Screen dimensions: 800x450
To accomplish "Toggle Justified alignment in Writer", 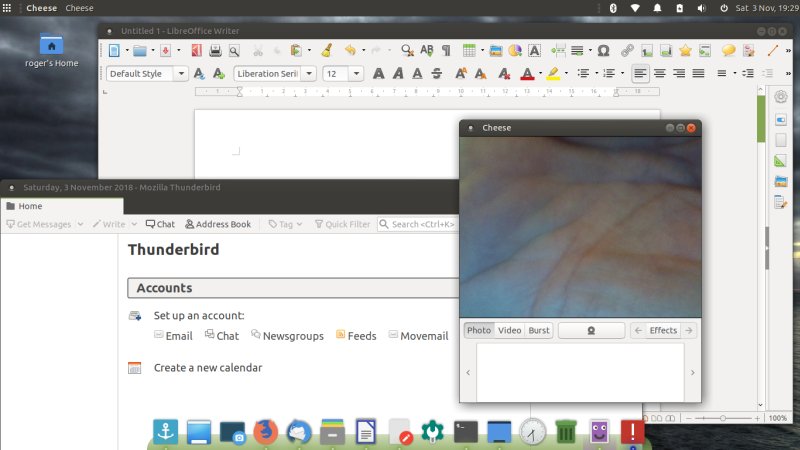I will pos(698,73).
